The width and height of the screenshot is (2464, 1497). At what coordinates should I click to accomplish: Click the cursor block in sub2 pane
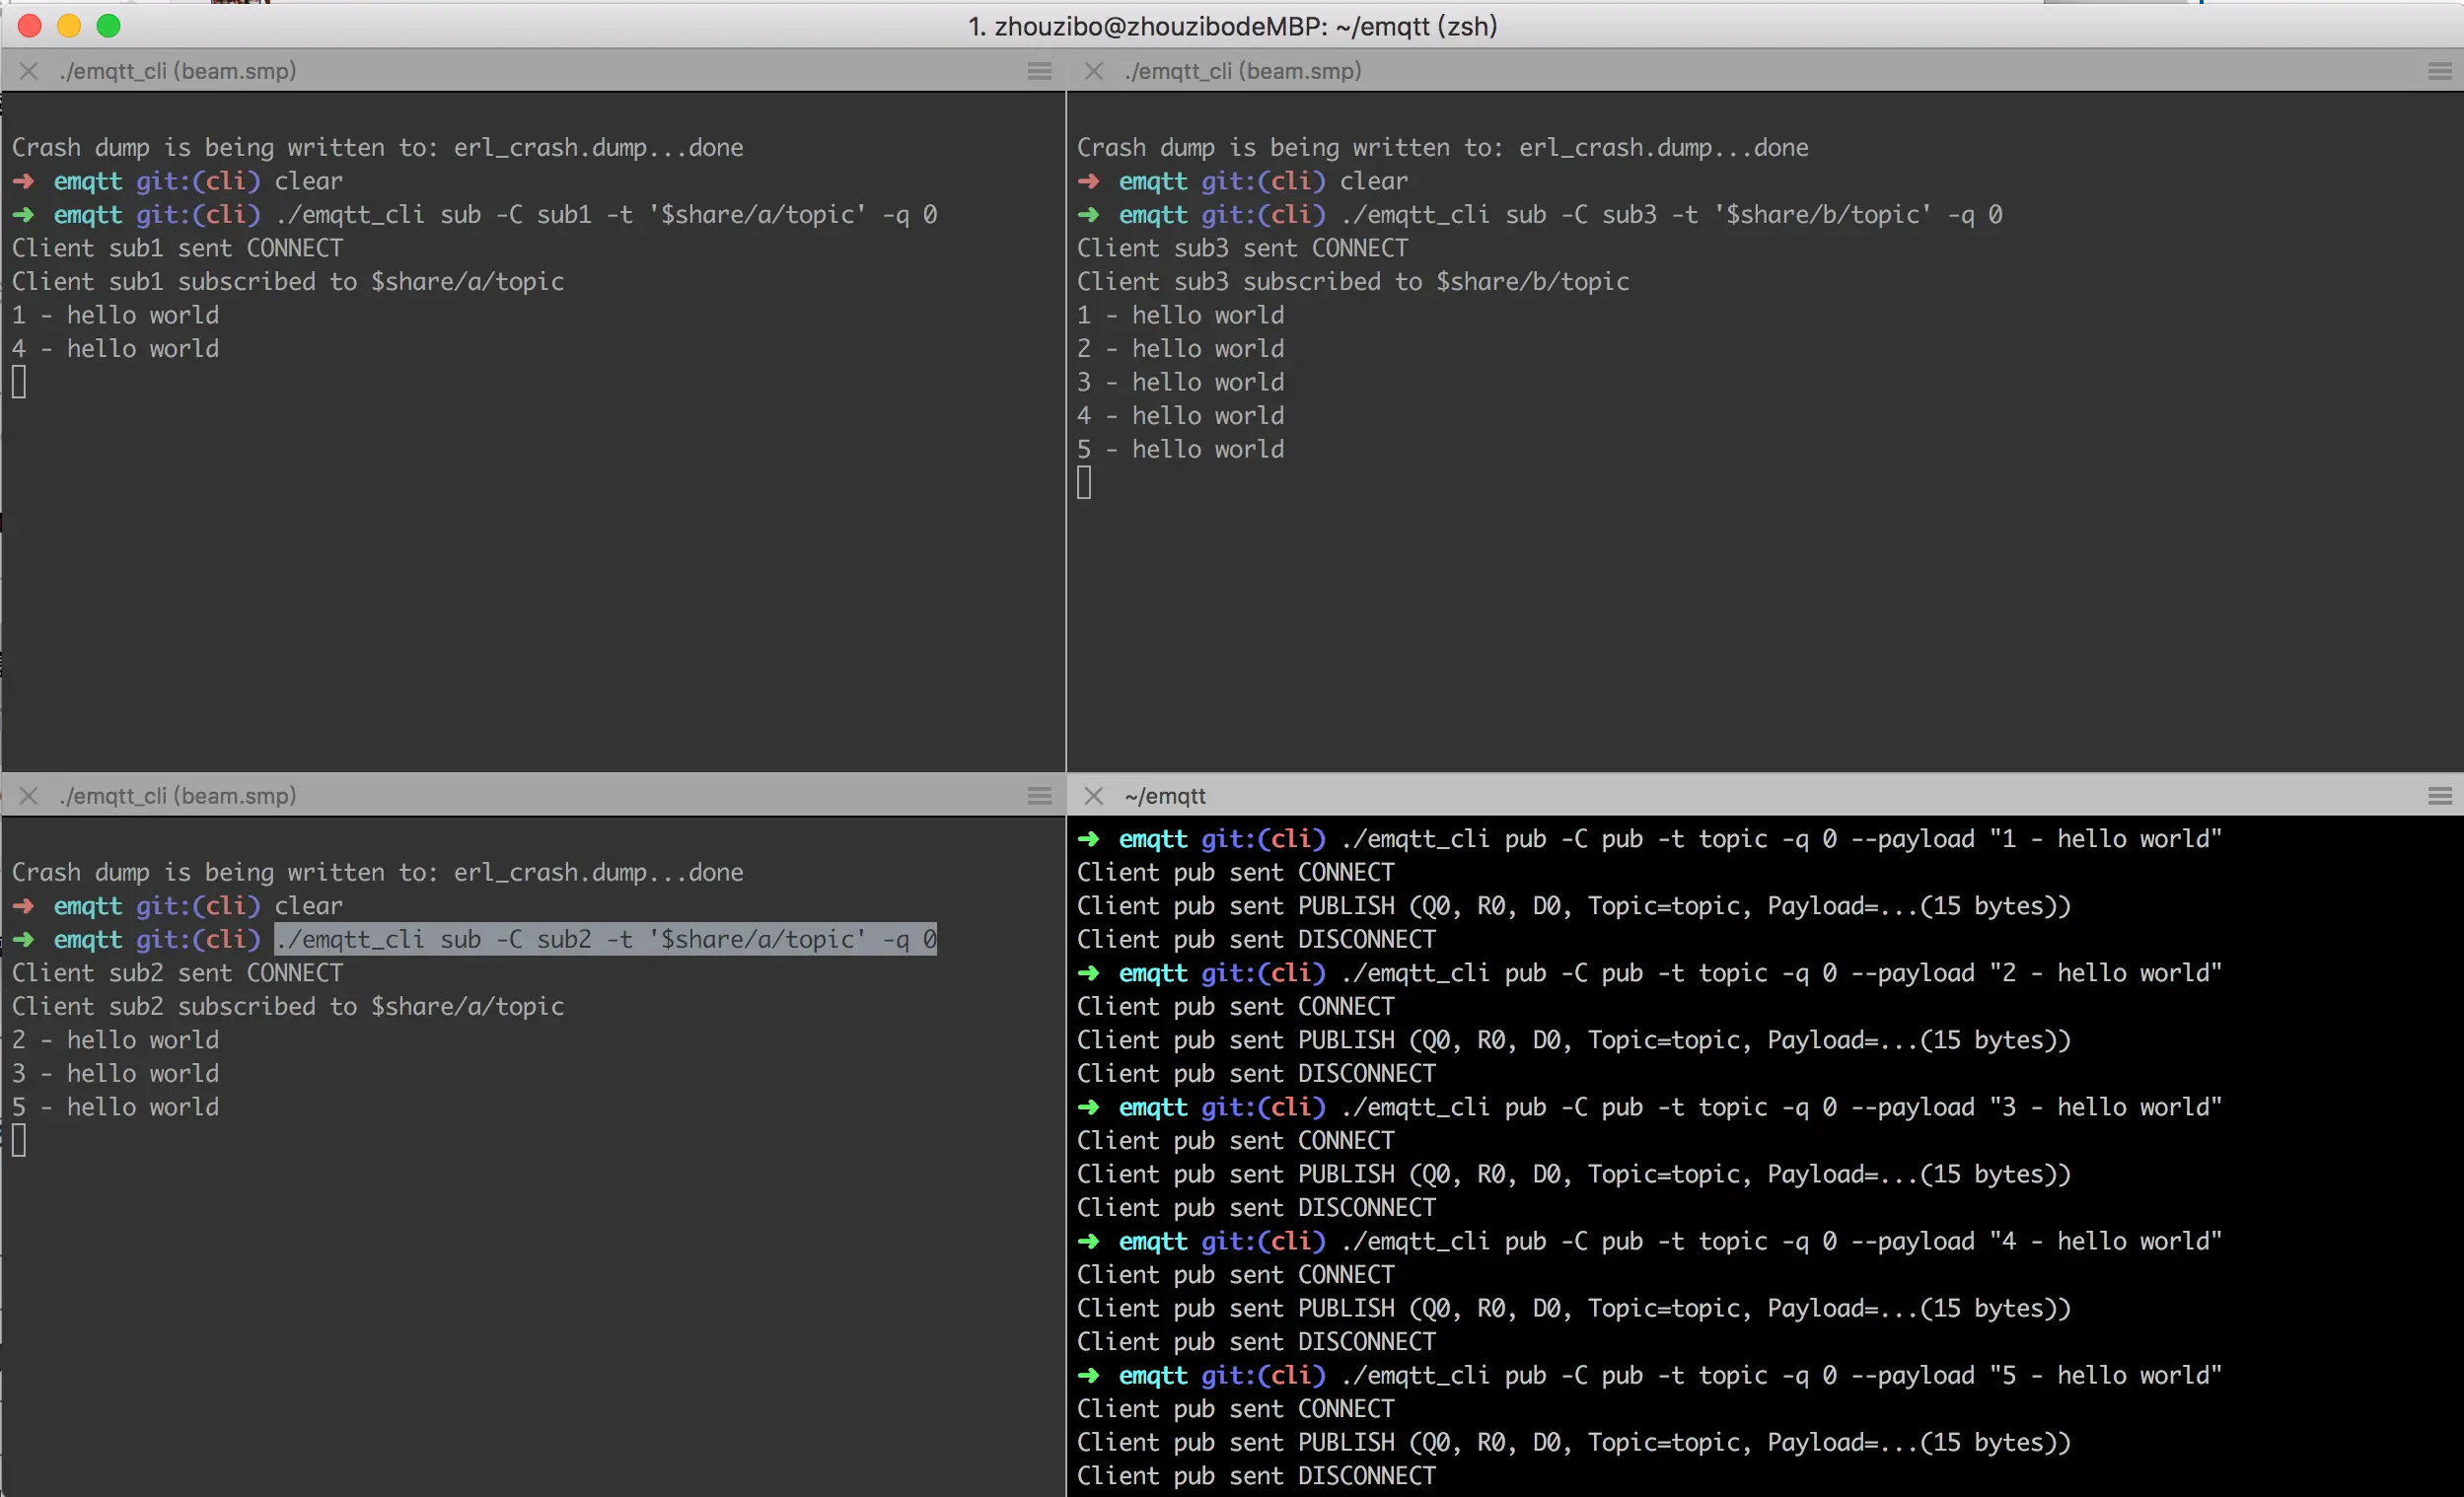tap(19, 1141)
